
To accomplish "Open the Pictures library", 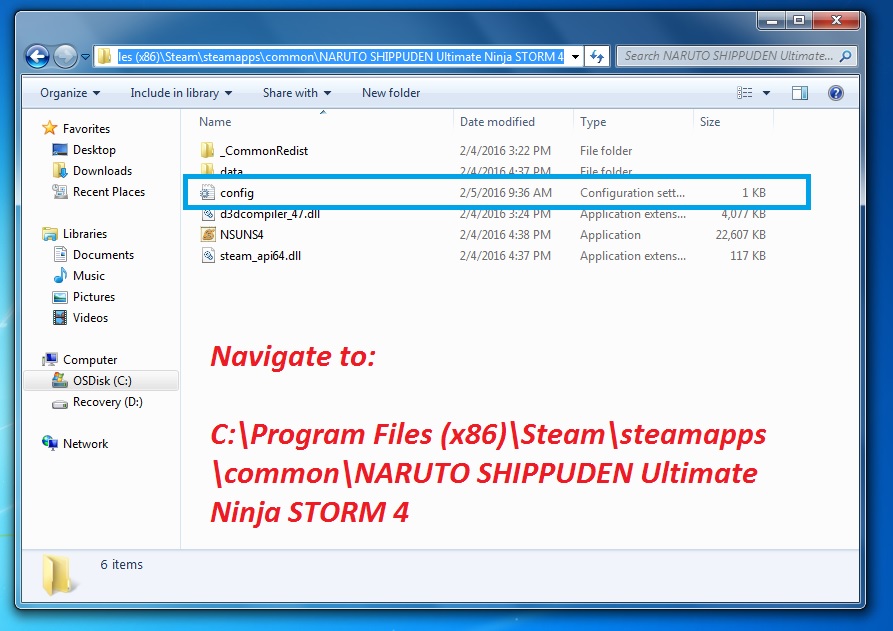I will pyautogui.click(x=94, y=297).
